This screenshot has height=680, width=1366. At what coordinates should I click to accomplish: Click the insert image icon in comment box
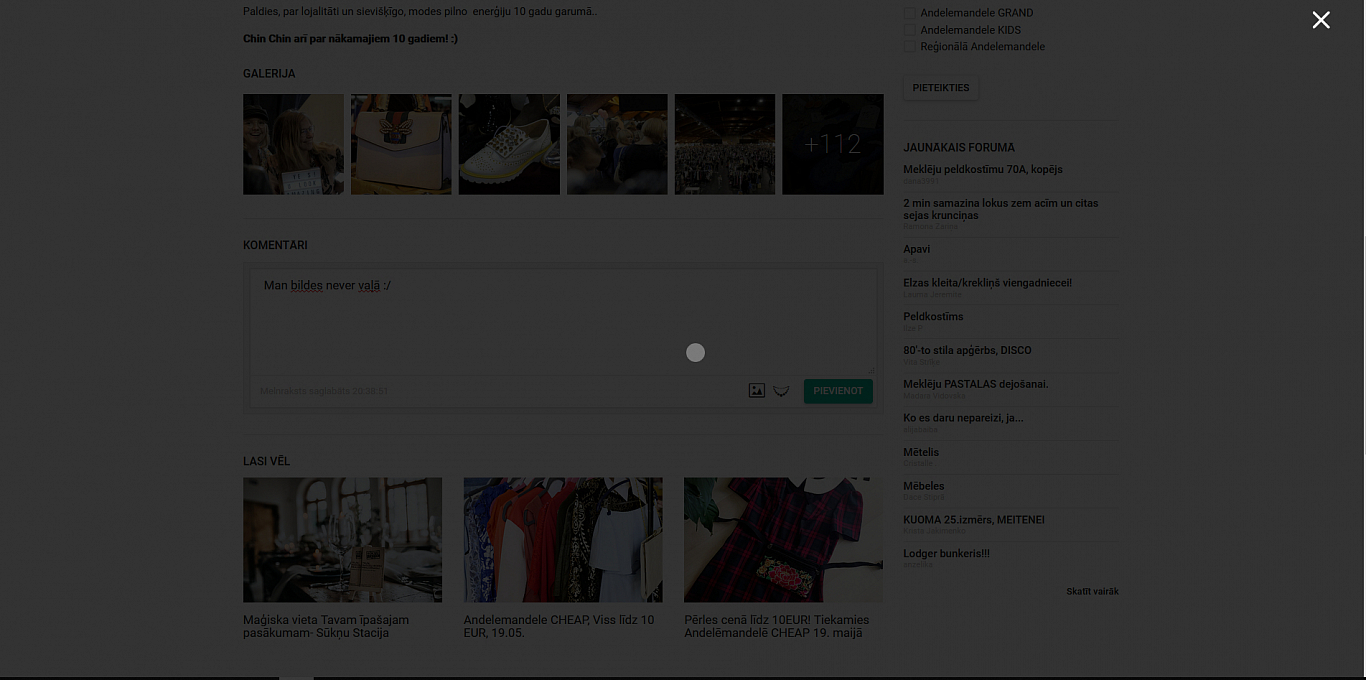[x=757, y=391]
